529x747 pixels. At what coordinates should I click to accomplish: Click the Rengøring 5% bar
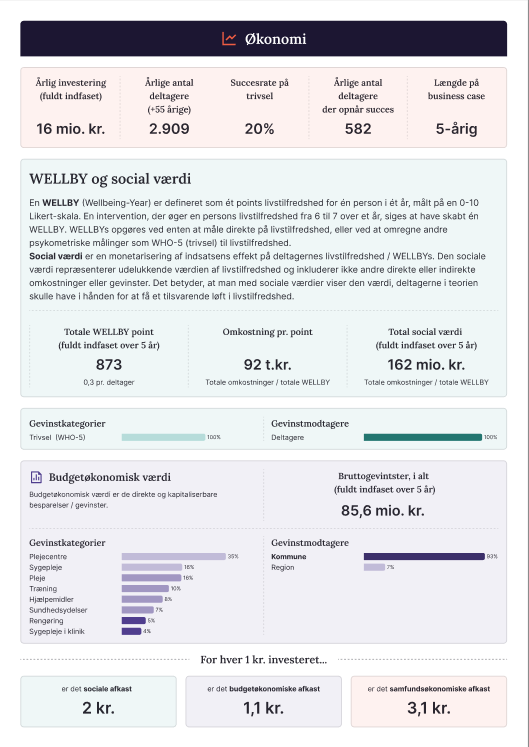[133, 621]
